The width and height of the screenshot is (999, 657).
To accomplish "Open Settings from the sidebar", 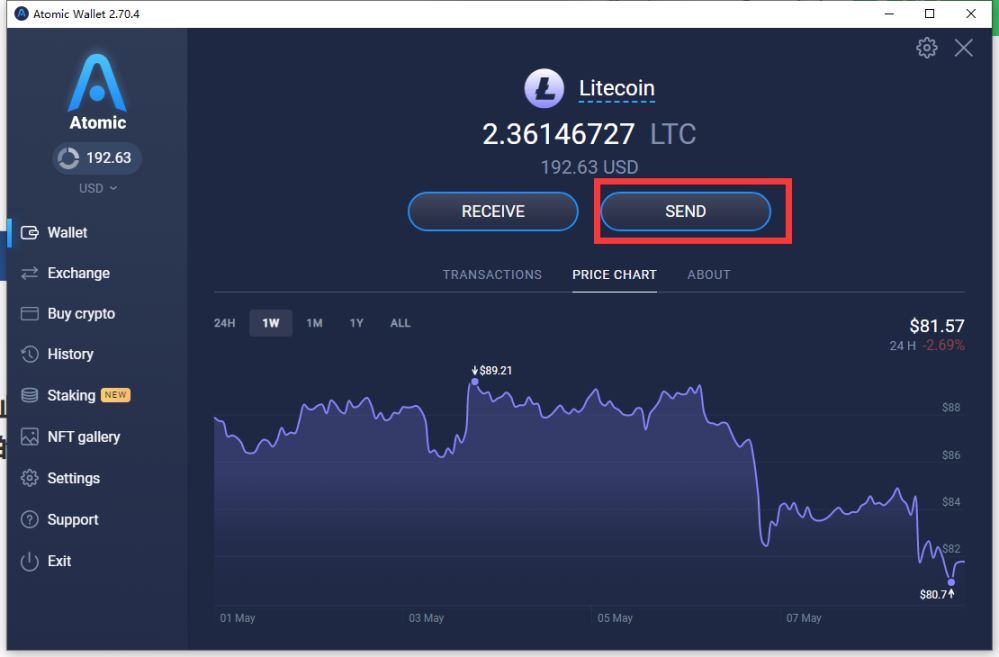I will pos(72,478).
